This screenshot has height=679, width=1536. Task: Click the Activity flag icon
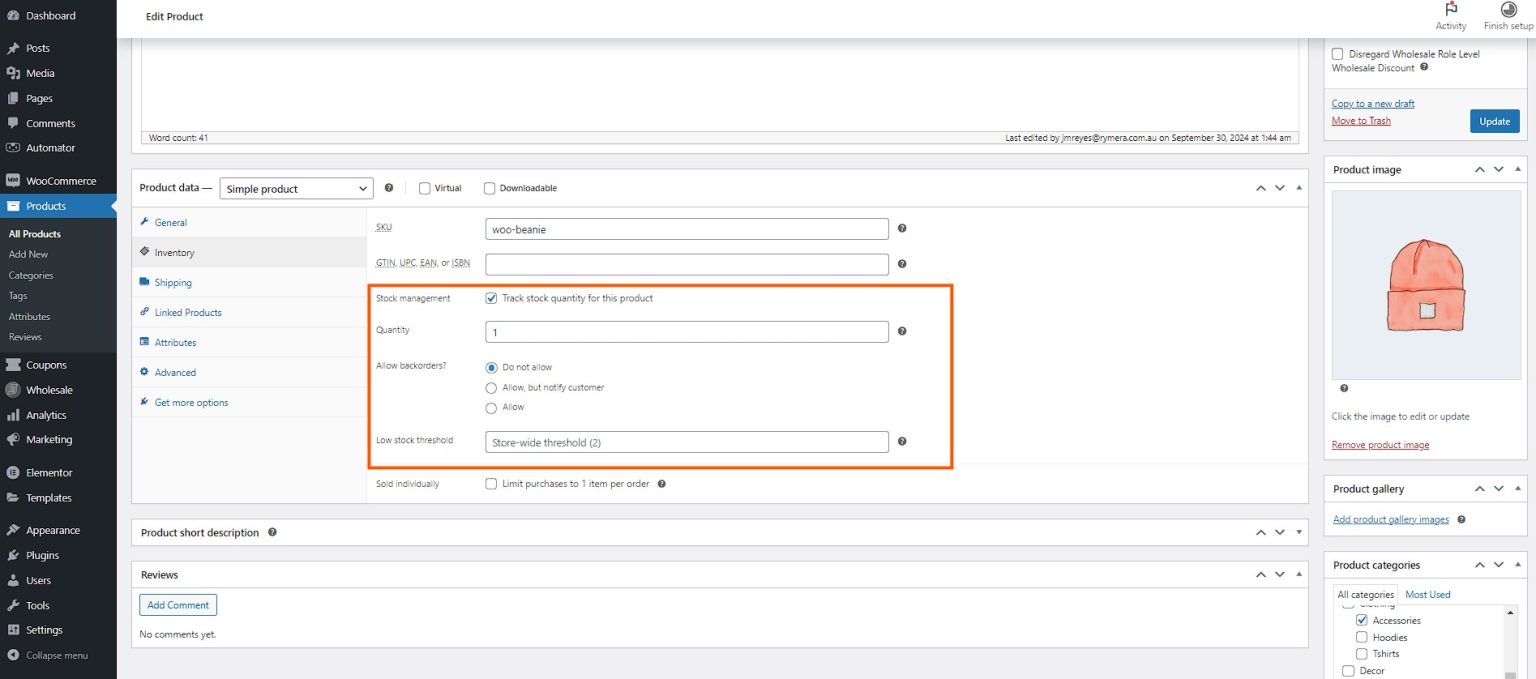point(1451,9)
